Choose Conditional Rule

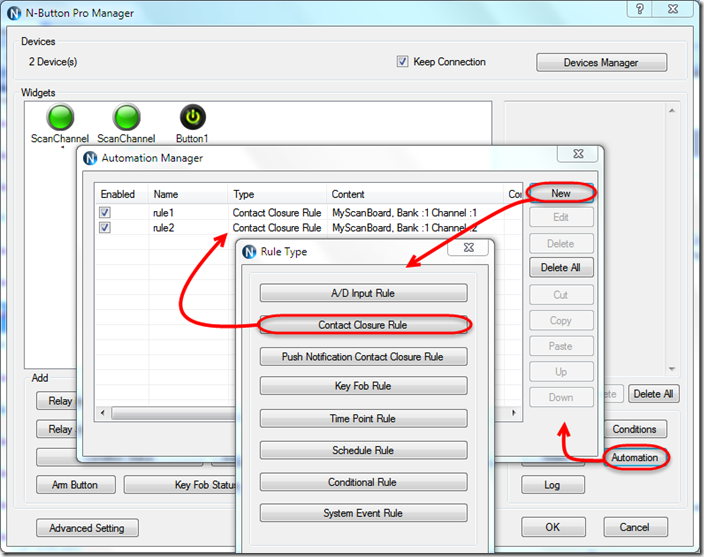coord(363,482)
